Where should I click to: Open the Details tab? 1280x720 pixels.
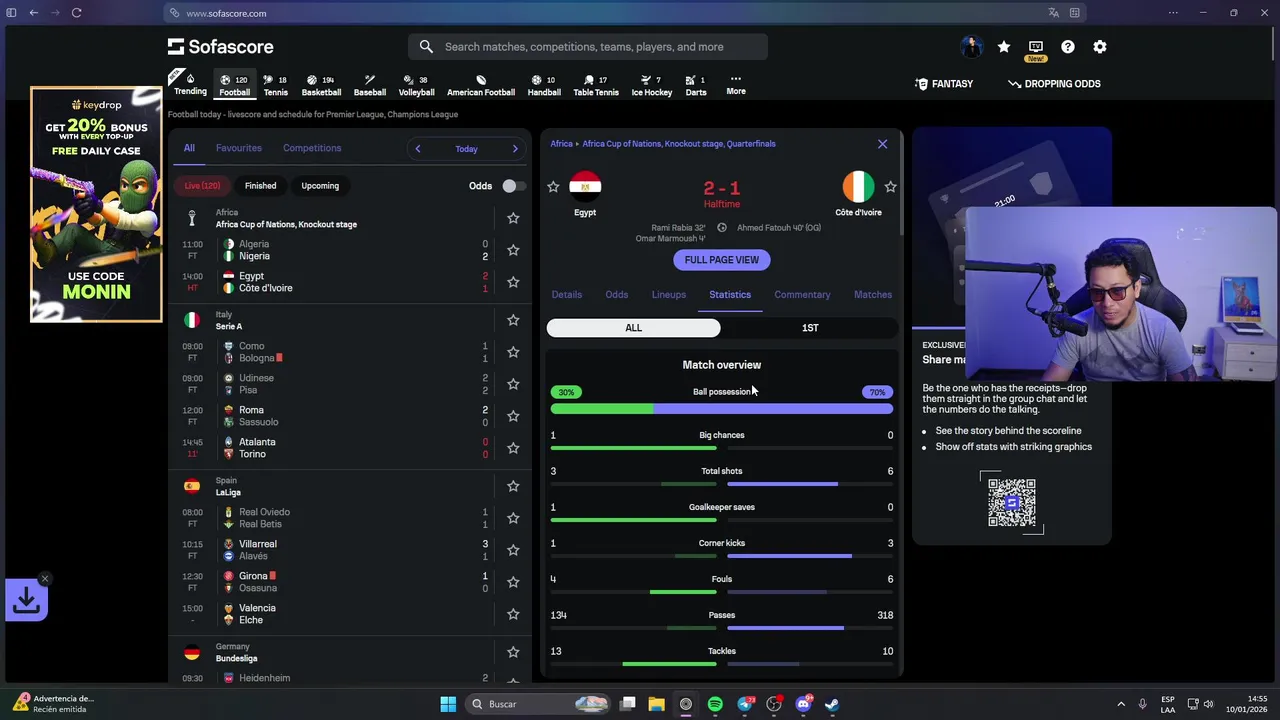pos(566,295)
